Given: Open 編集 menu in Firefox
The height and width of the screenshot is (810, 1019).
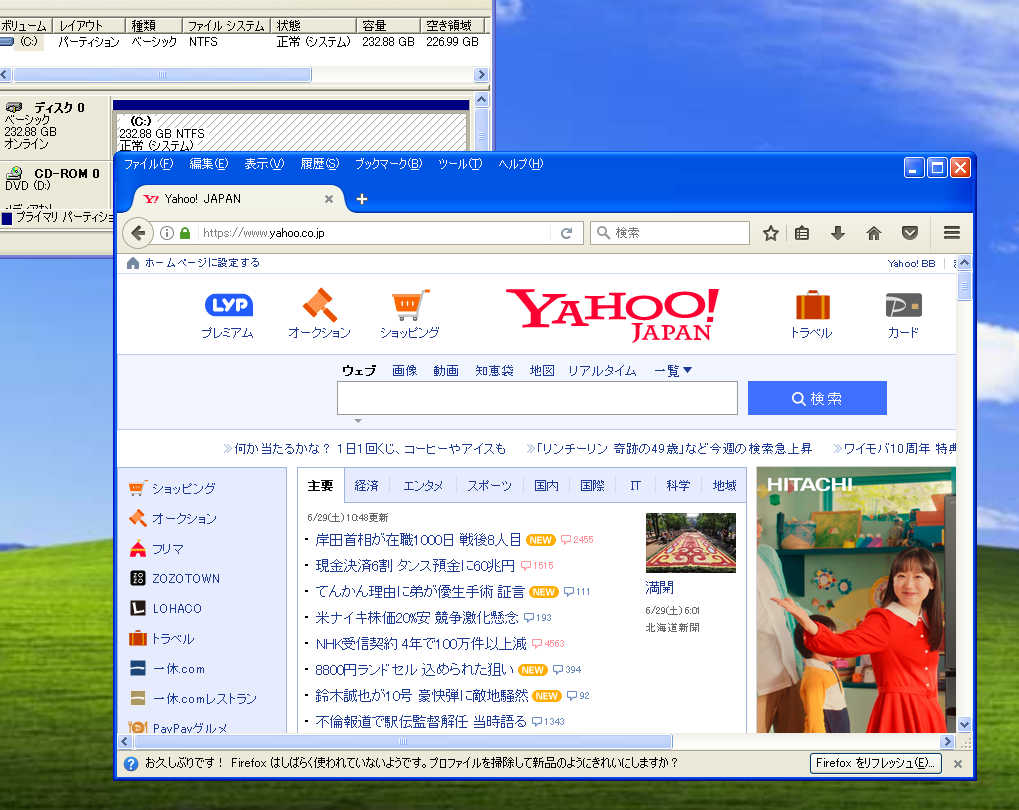Looking at the screenshot, I should pyautogui.click(x=209, y=164).
